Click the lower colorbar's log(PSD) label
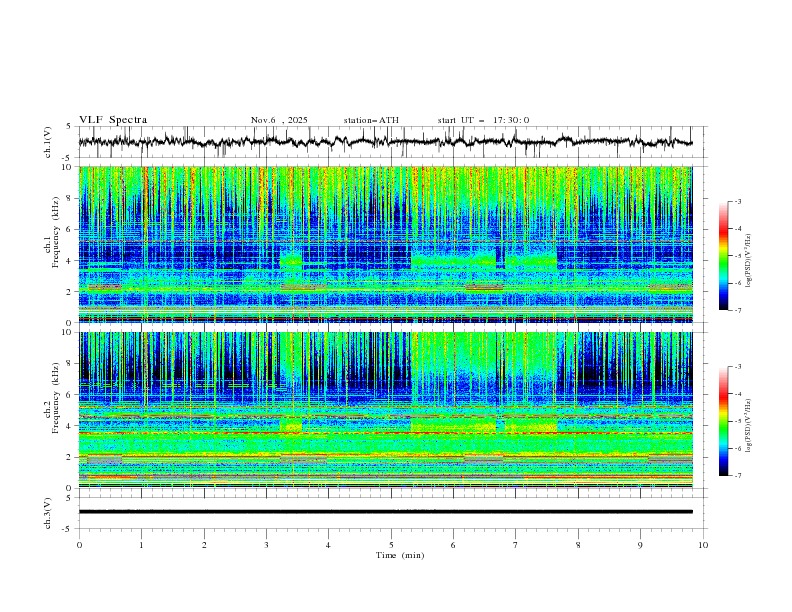 (749, 426)
